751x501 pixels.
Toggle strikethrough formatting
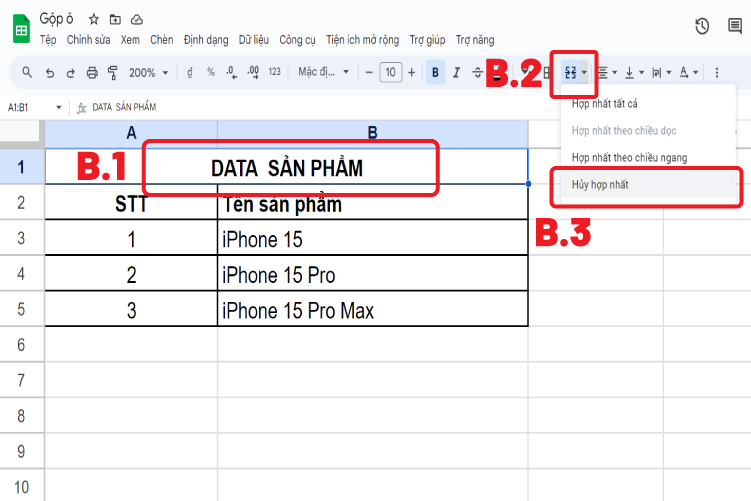pos(478,73)
